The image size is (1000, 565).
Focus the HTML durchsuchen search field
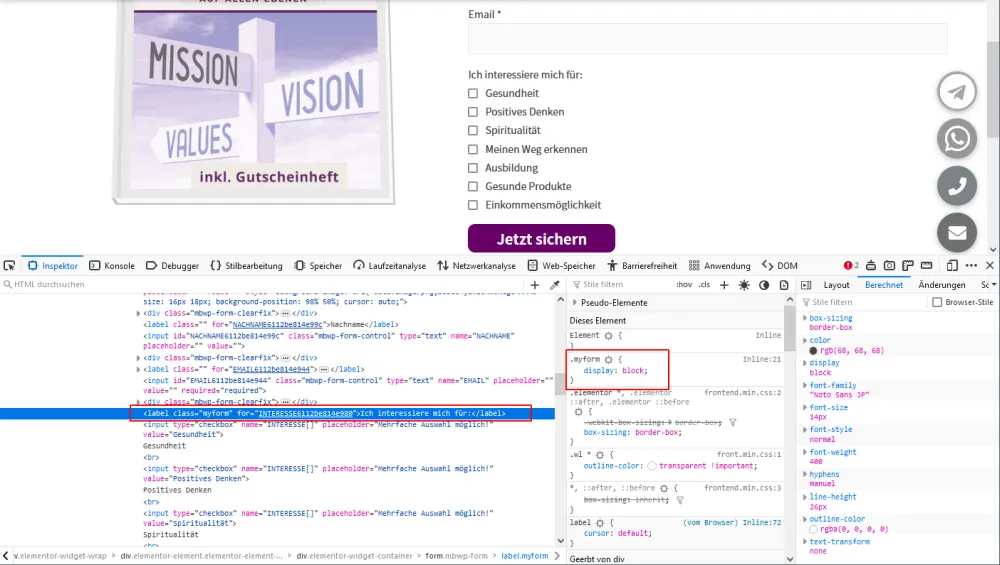pos(265,284)
